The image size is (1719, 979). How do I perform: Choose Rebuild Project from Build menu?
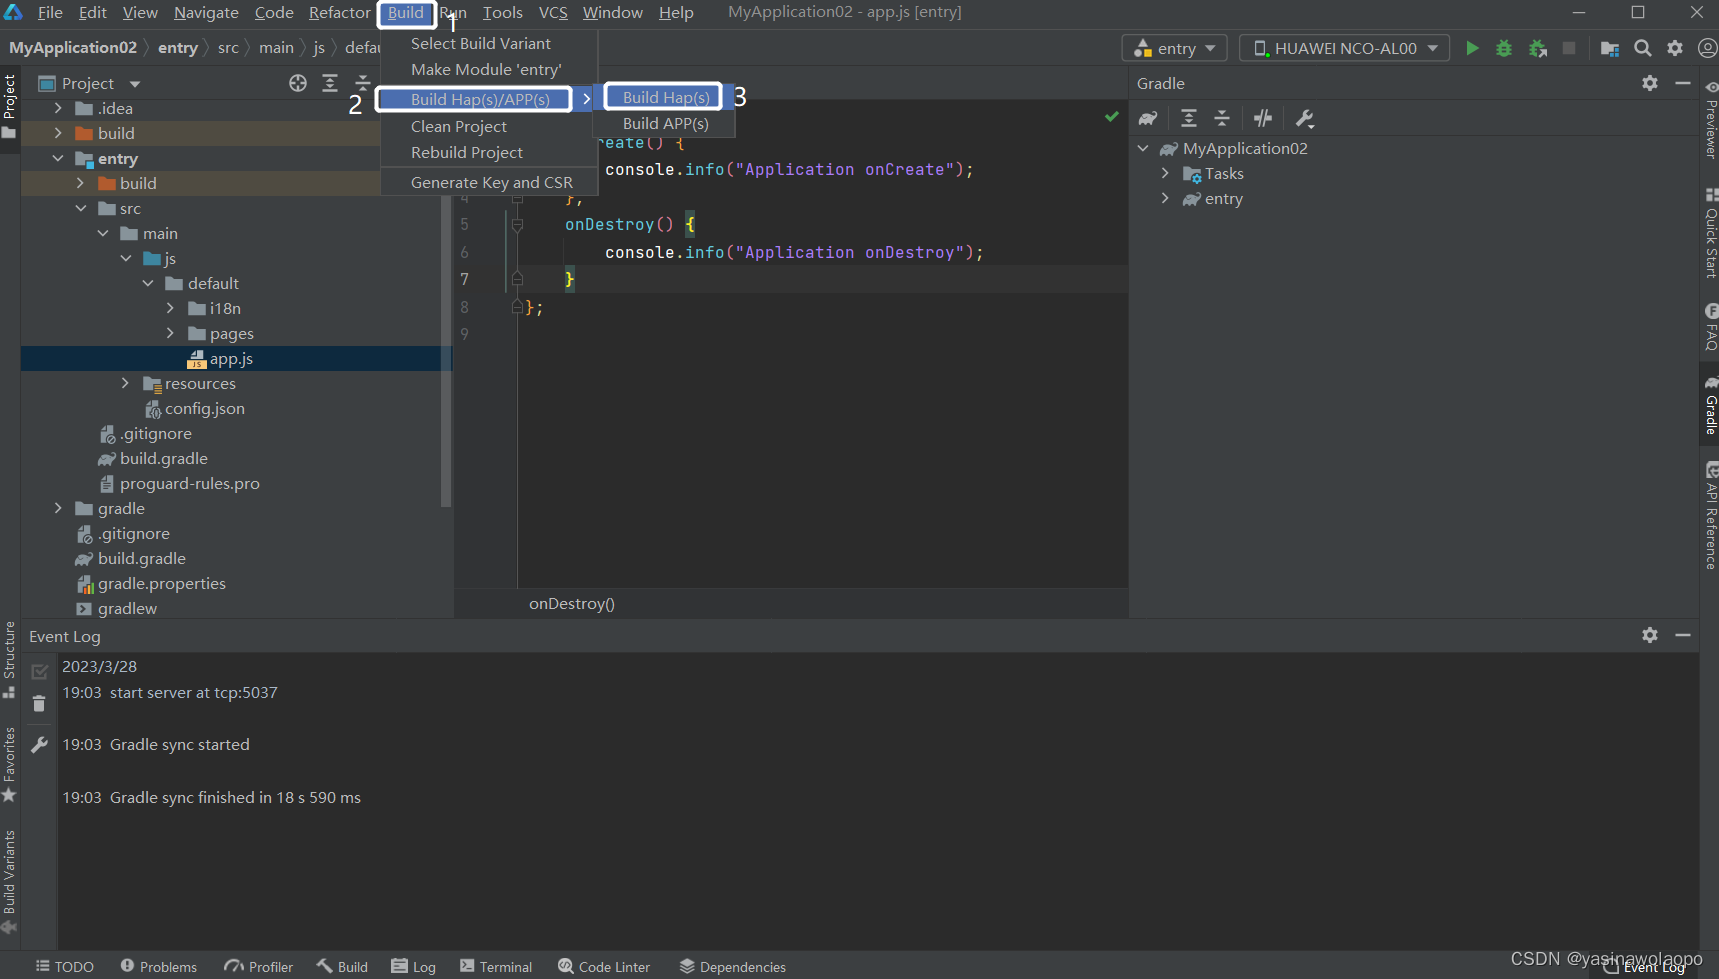[489, 152]
